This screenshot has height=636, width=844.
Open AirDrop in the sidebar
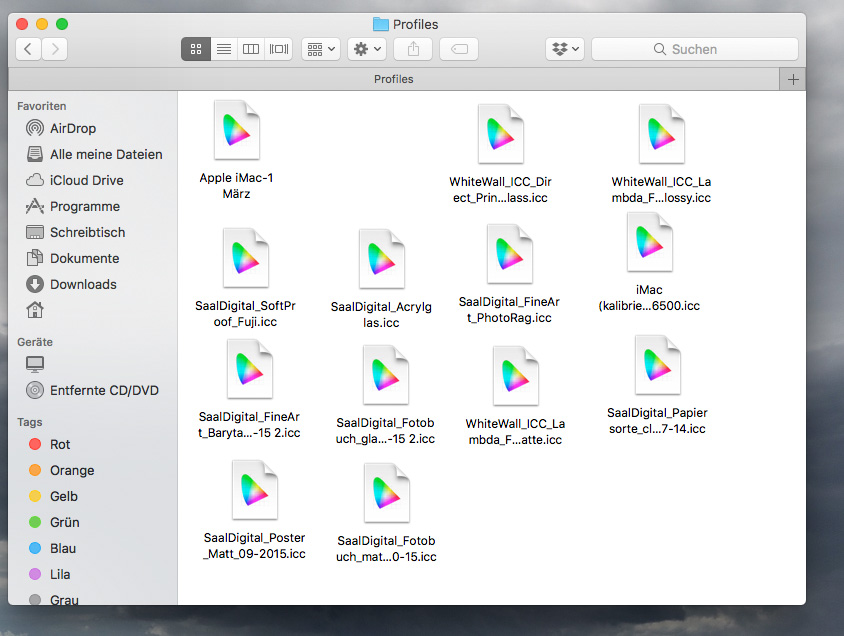(x=73, y=128)
